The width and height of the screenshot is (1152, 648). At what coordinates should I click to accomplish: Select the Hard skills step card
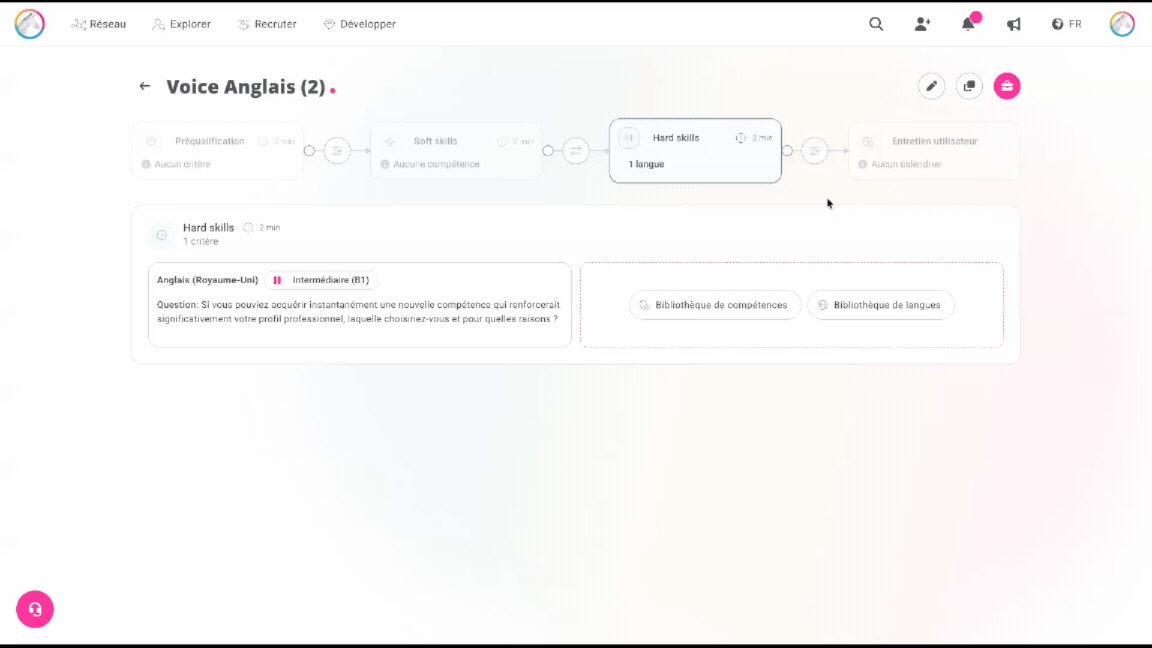695,151
